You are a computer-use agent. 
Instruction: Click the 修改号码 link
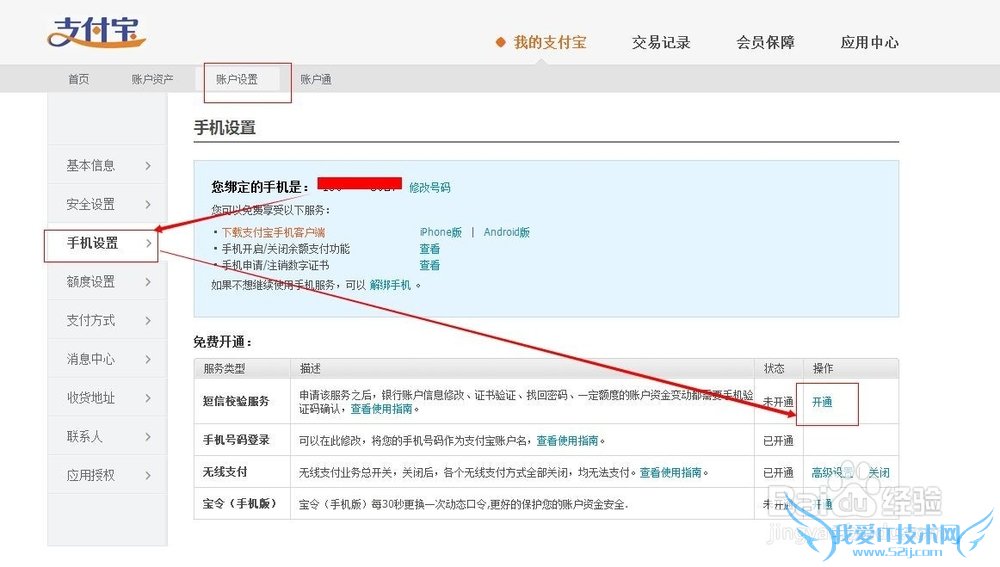tap(429, 187)
